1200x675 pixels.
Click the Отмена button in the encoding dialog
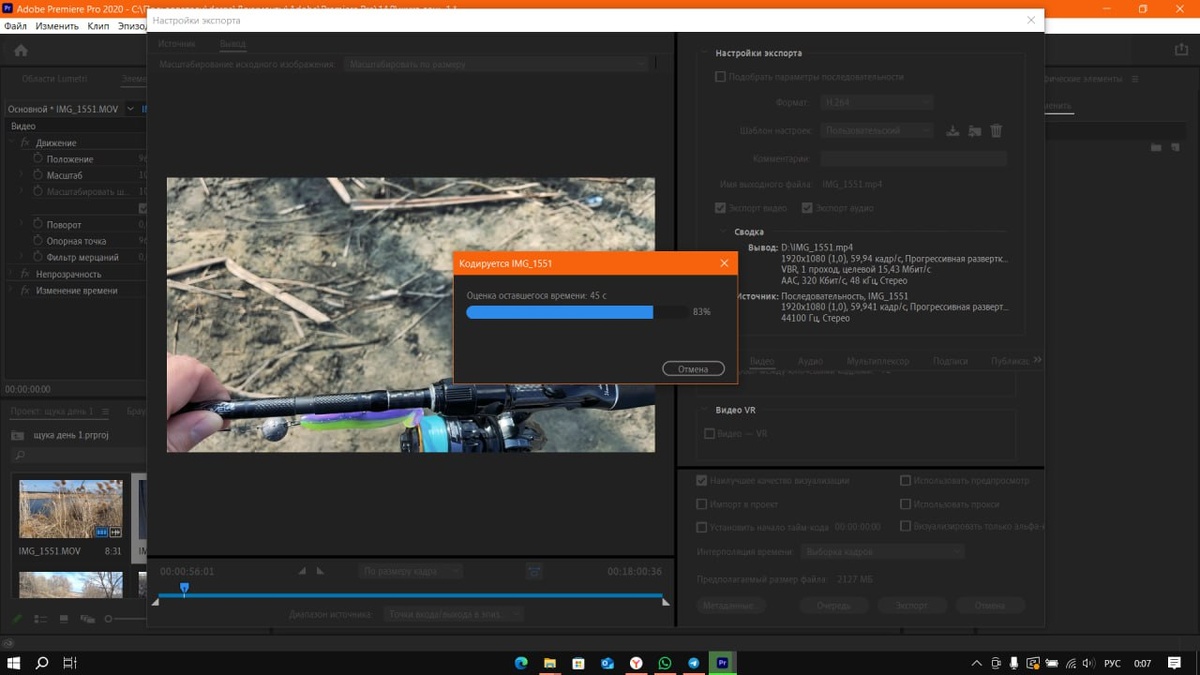tap(693, 369)
